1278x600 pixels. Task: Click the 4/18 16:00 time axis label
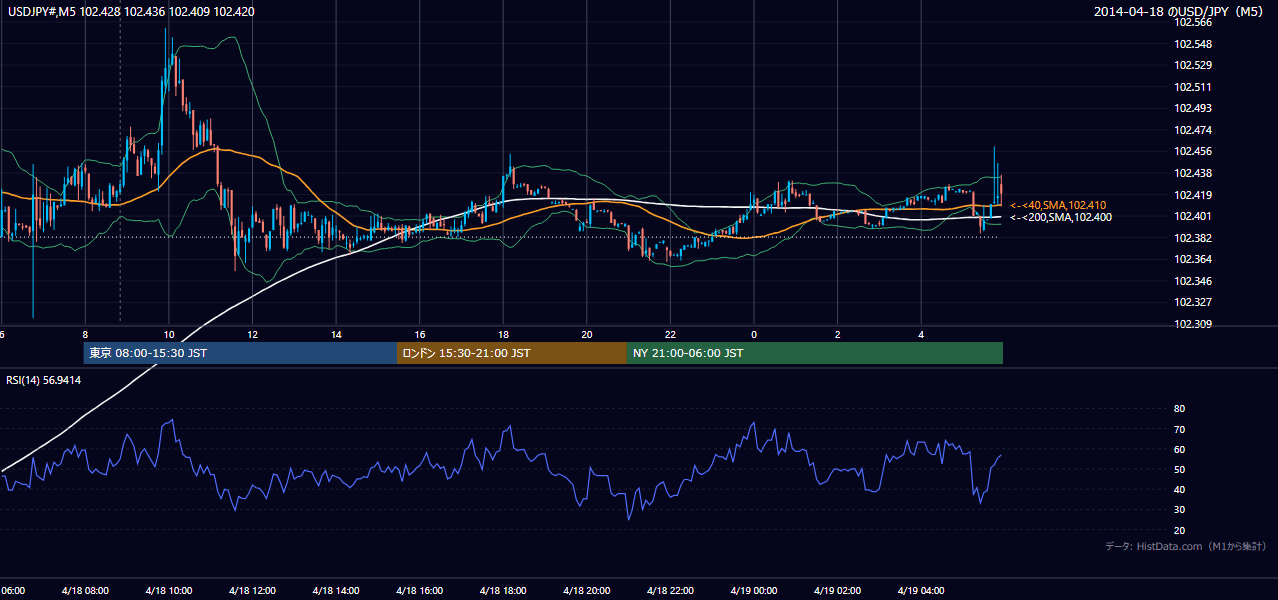point(420,590)
